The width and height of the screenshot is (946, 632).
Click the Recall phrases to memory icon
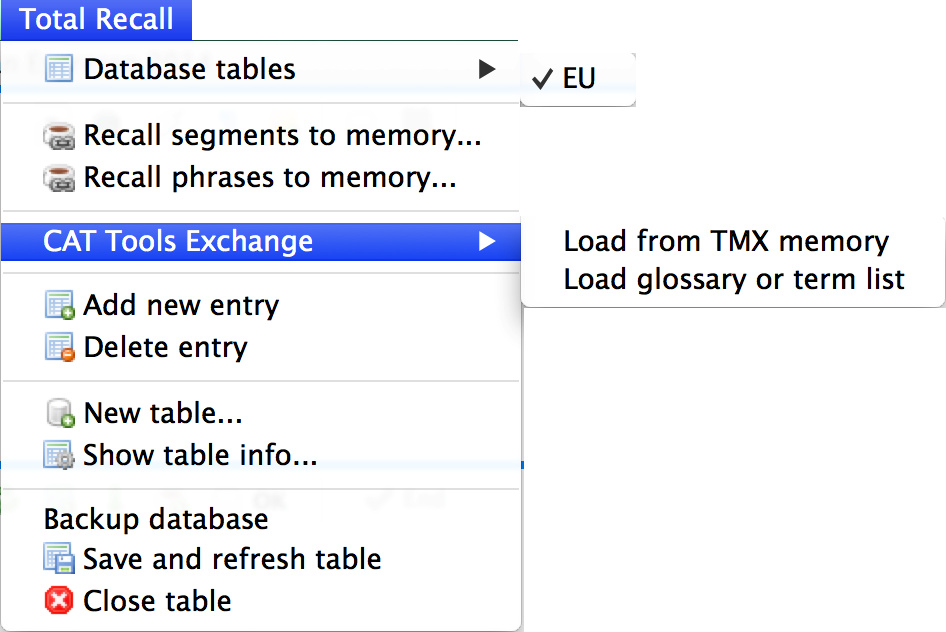point(59,178)
